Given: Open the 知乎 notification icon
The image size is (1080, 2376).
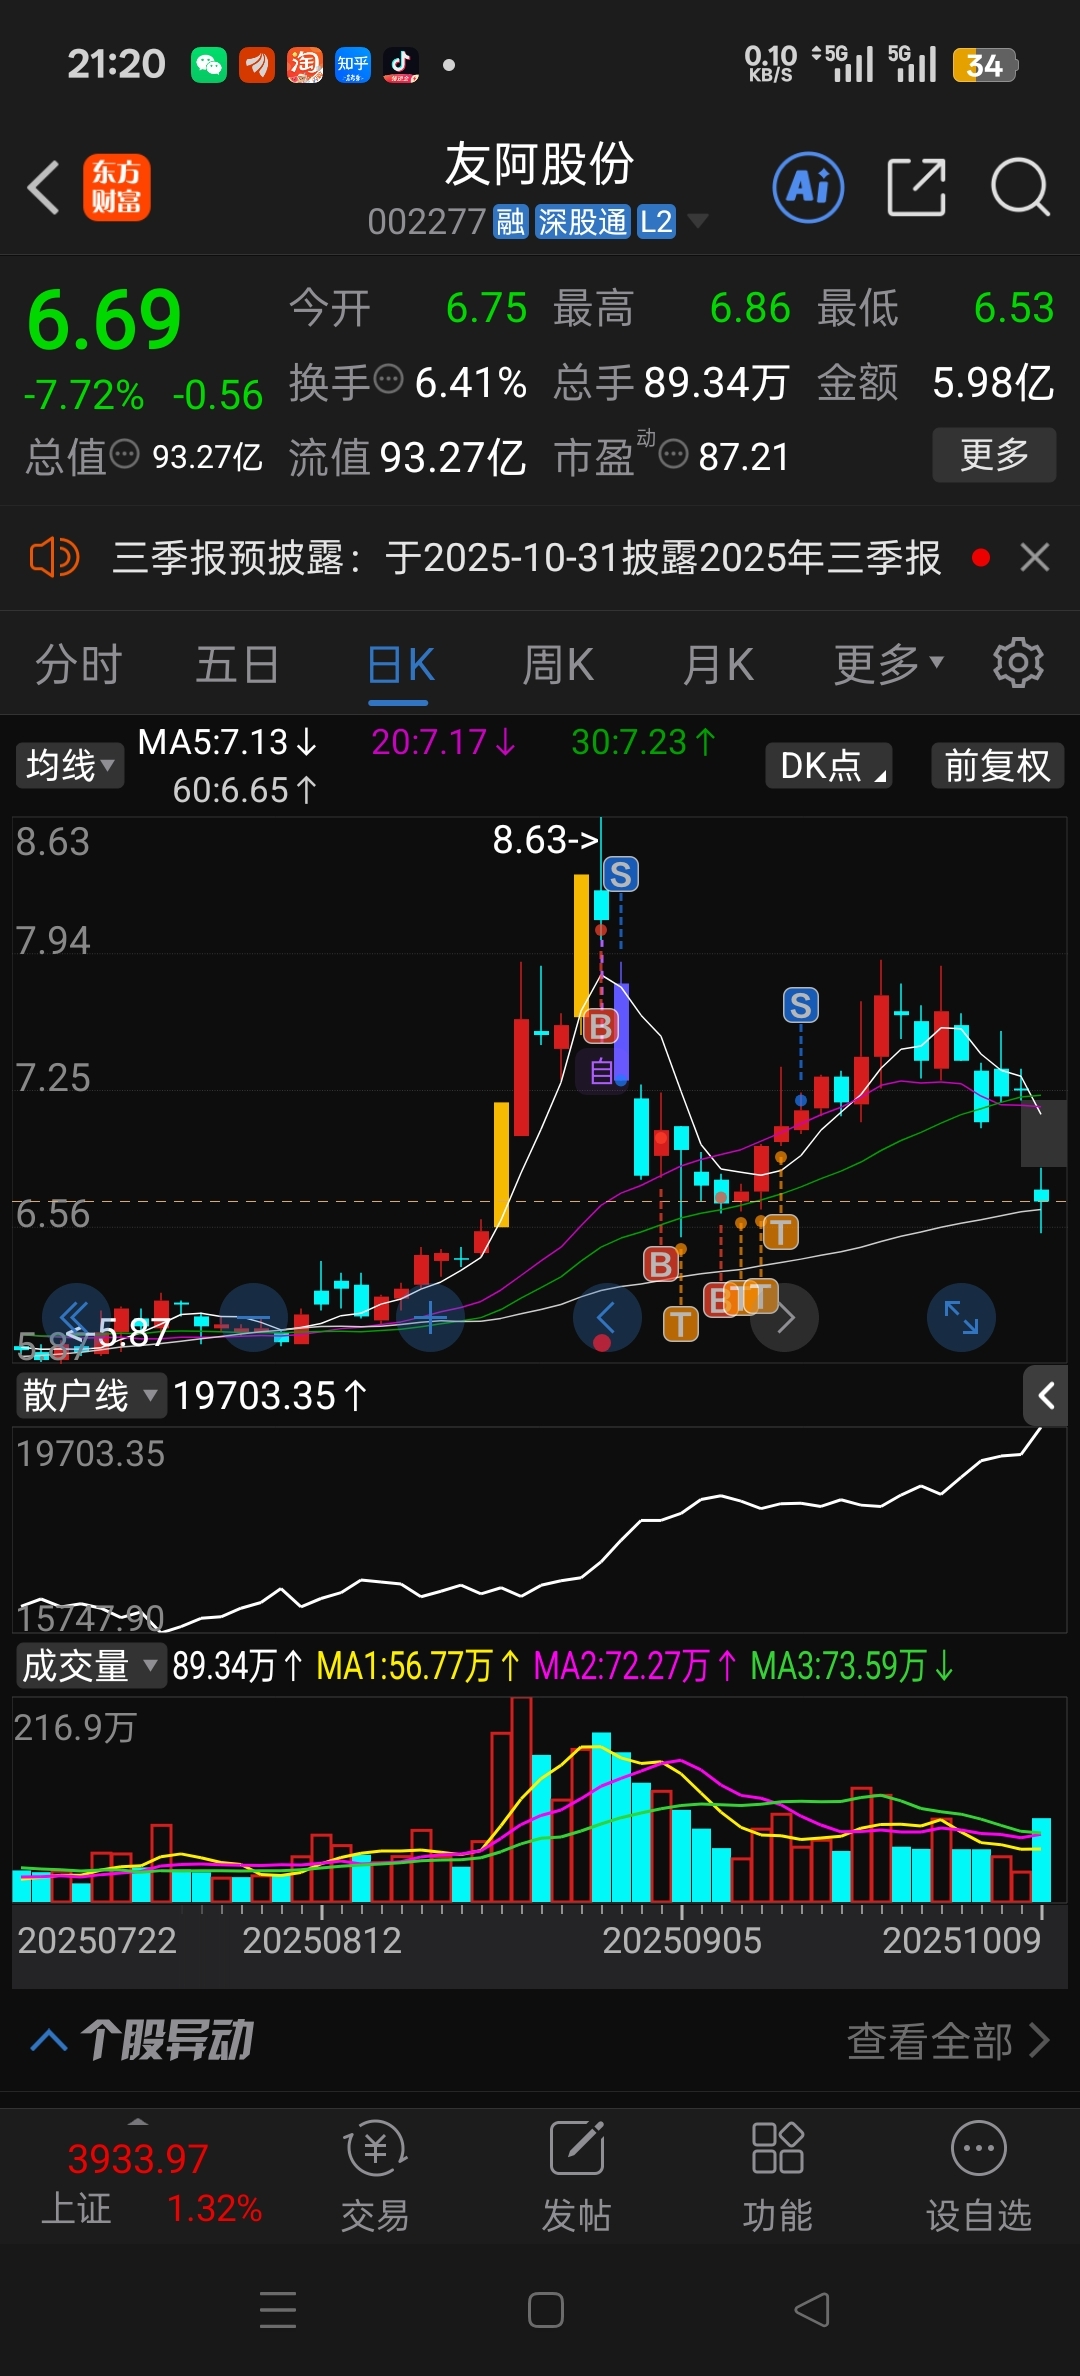Looking at the screenshot, I should (353, 65).
